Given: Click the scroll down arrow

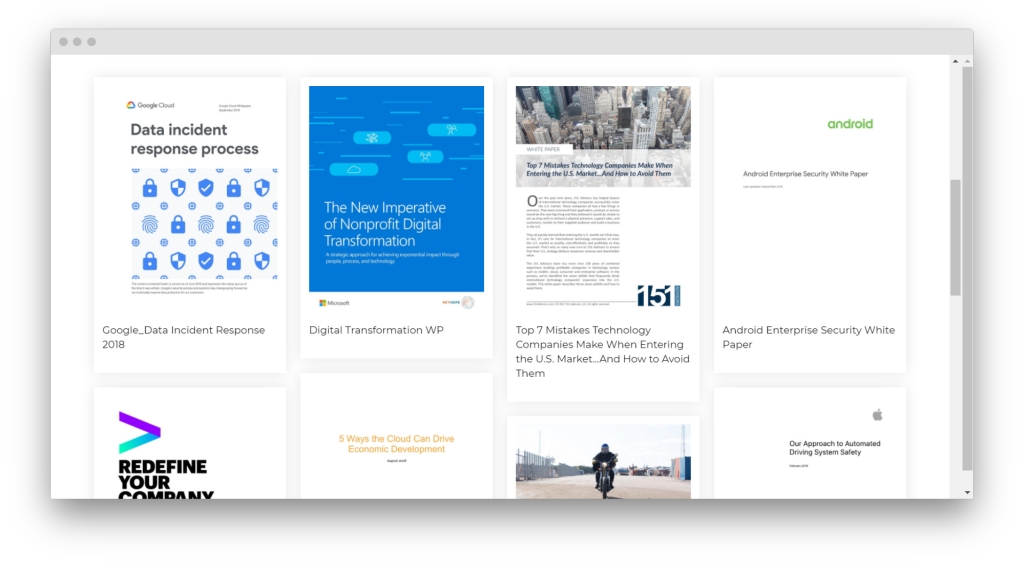Looking at the screenshot, I should tap(966, 492).
